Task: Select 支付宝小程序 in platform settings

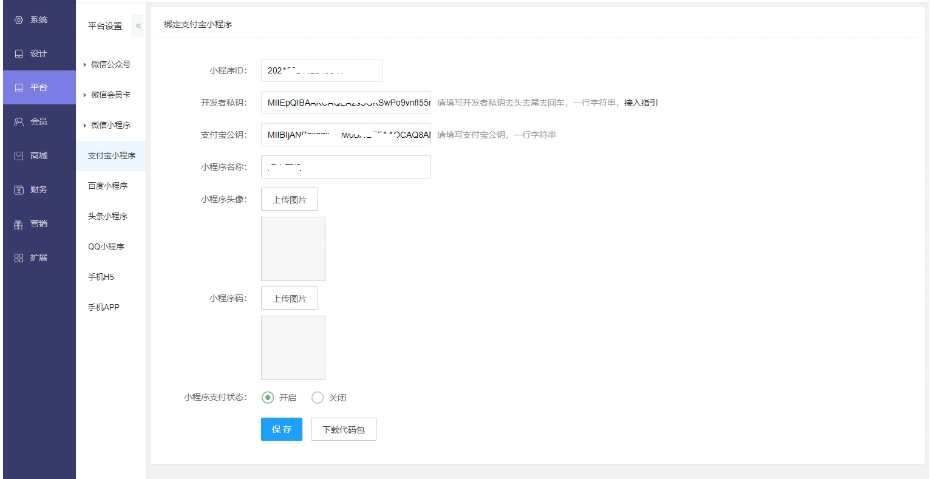Action: [x=112, y=156]
